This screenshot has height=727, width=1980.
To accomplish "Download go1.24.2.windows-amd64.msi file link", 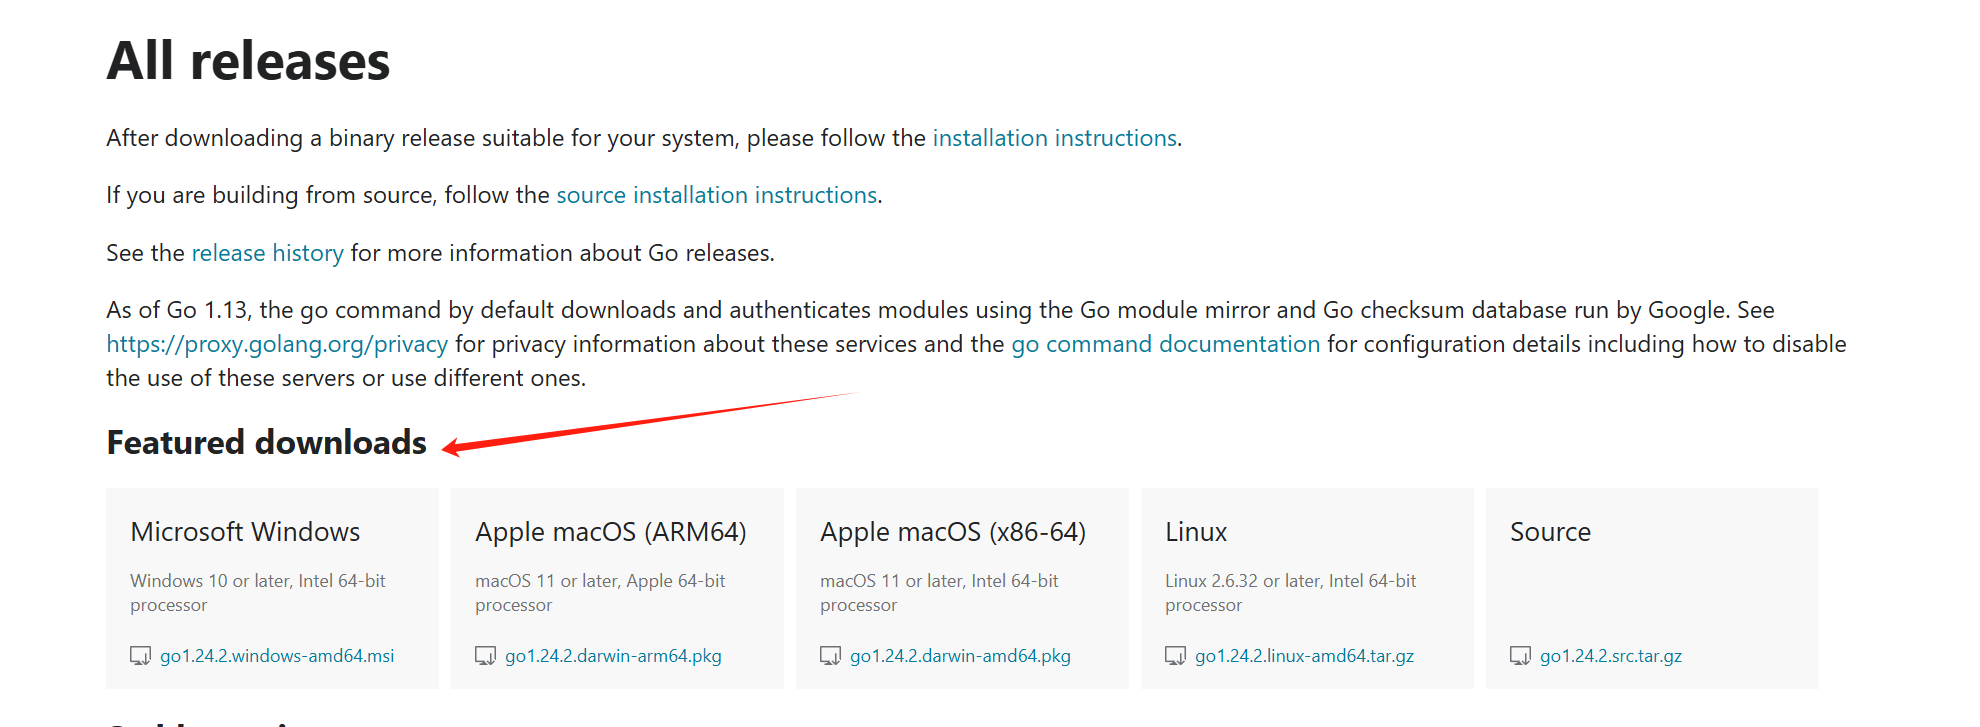I will coord(277,656).
